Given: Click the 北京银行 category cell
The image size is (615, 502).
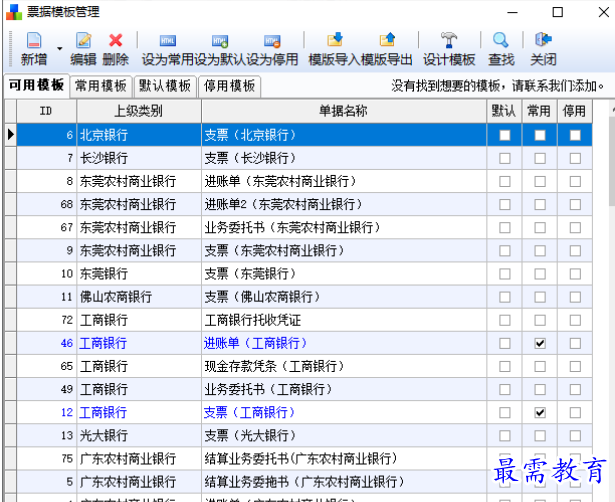Looking at the screenshot, I should [x=139, y=135].
